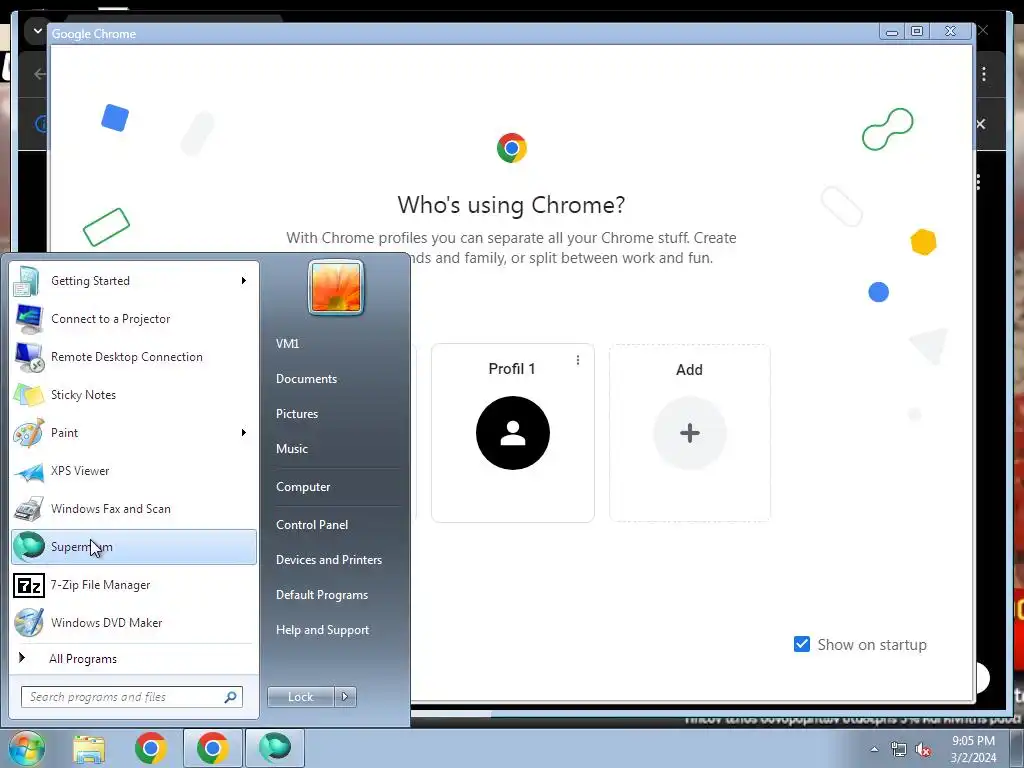
Task: Open Devices and Printers
Action: [x=328, y=560]
